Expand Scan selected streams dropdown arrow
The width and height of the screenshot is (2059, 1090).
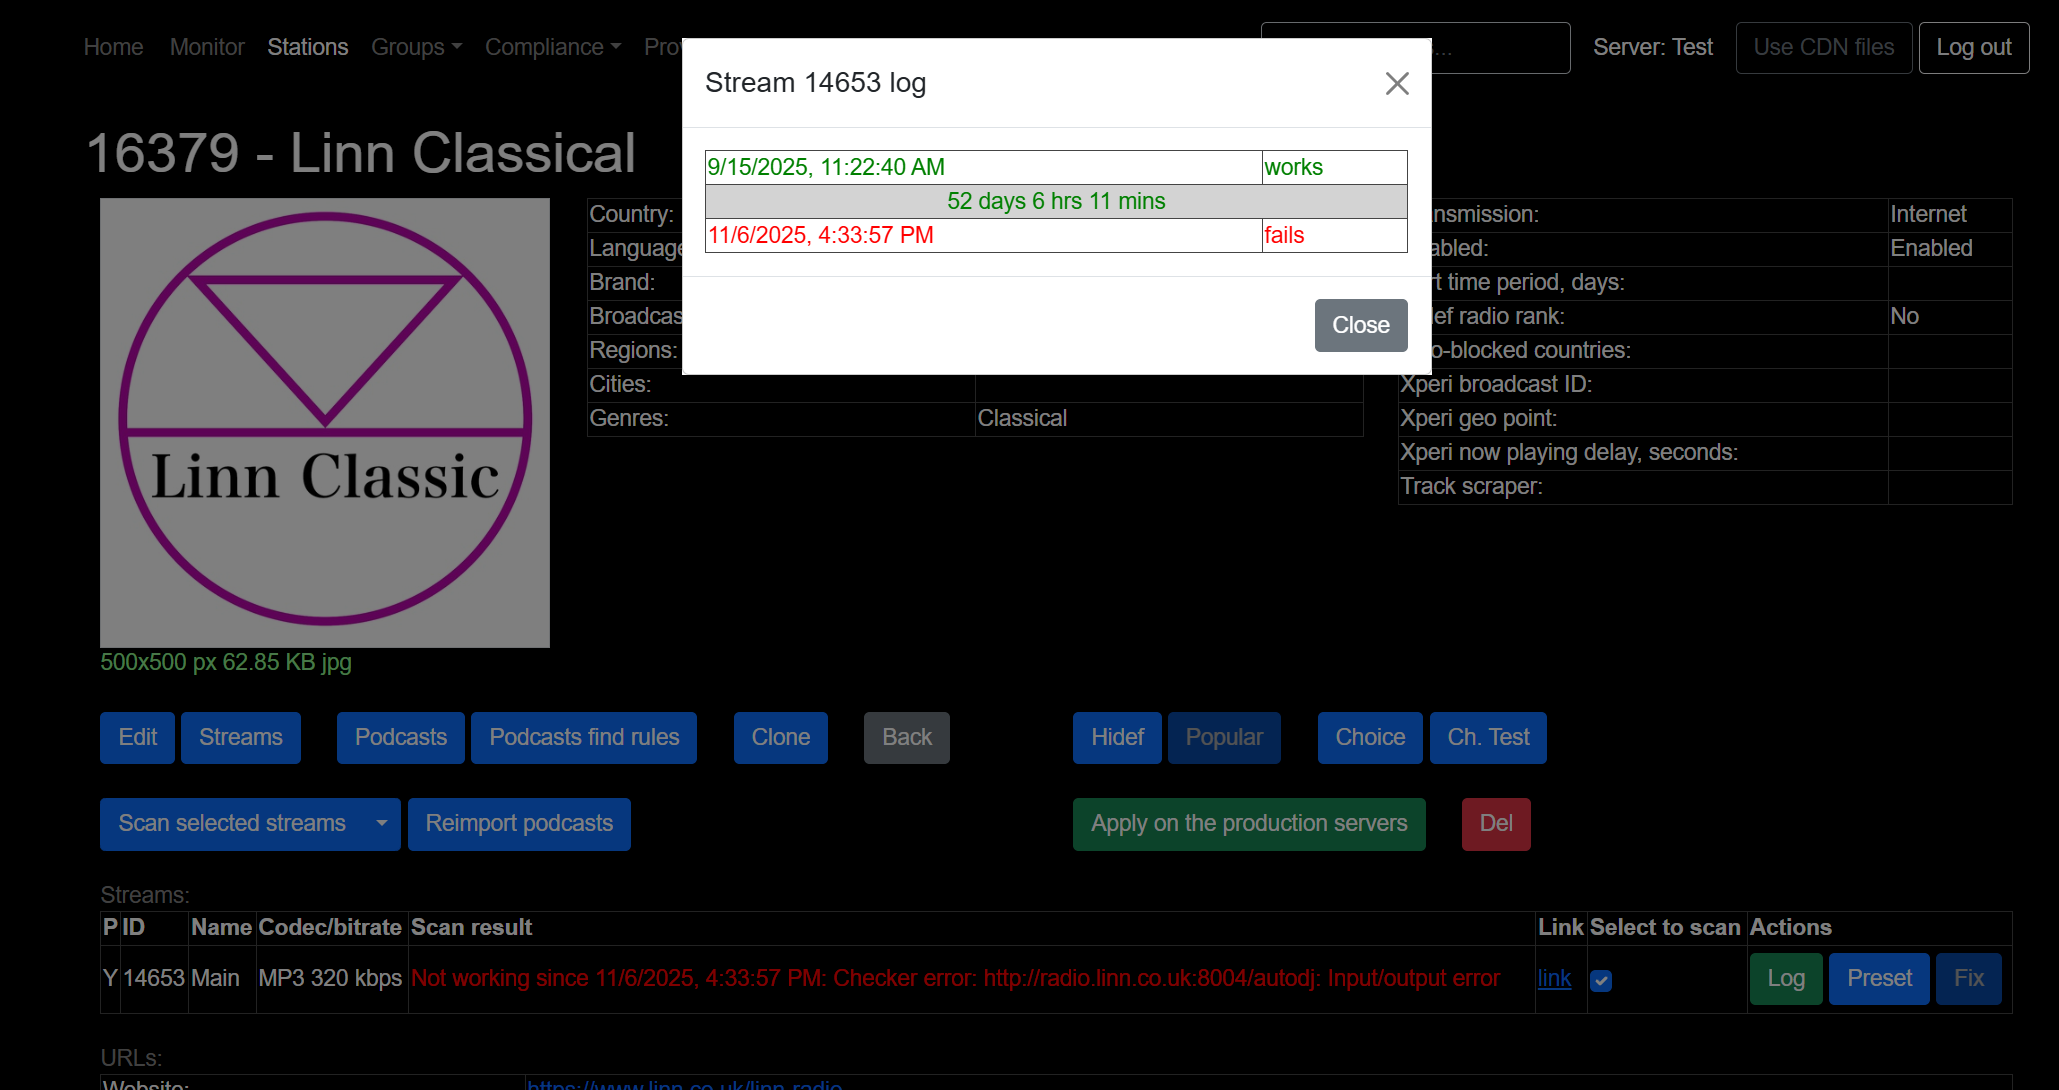[x=381, y=823]
